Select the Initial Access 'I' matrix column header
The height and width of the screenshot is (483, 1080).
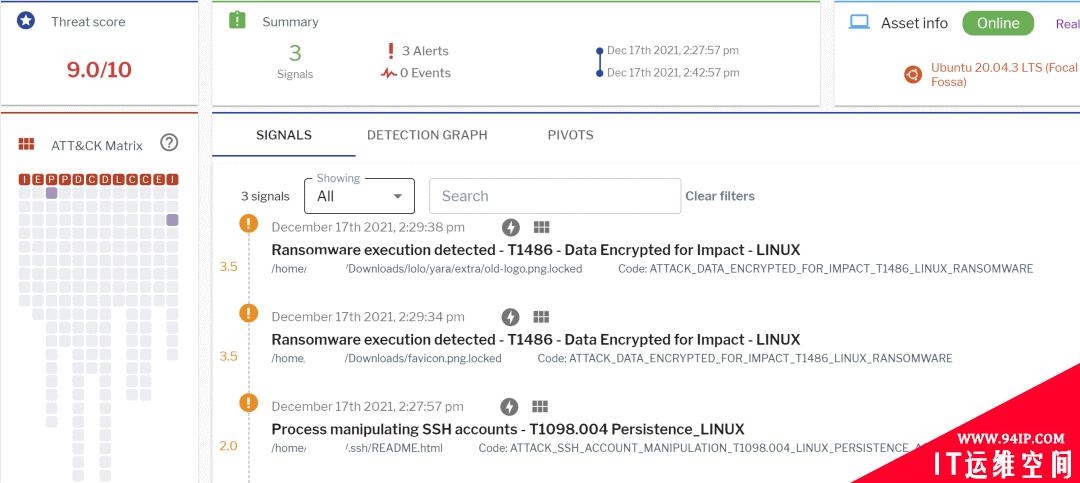click(24, 180)
